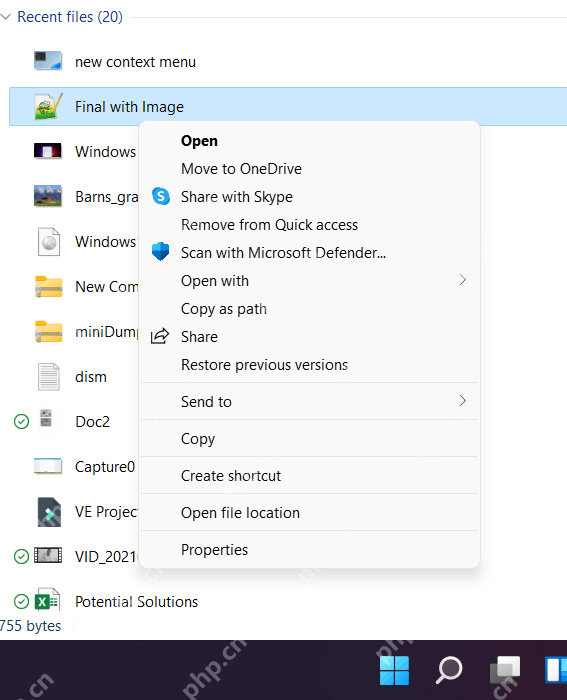Select the New Com file name
The height and width of the screenshot is (700, 567).
tap(107, 287)
